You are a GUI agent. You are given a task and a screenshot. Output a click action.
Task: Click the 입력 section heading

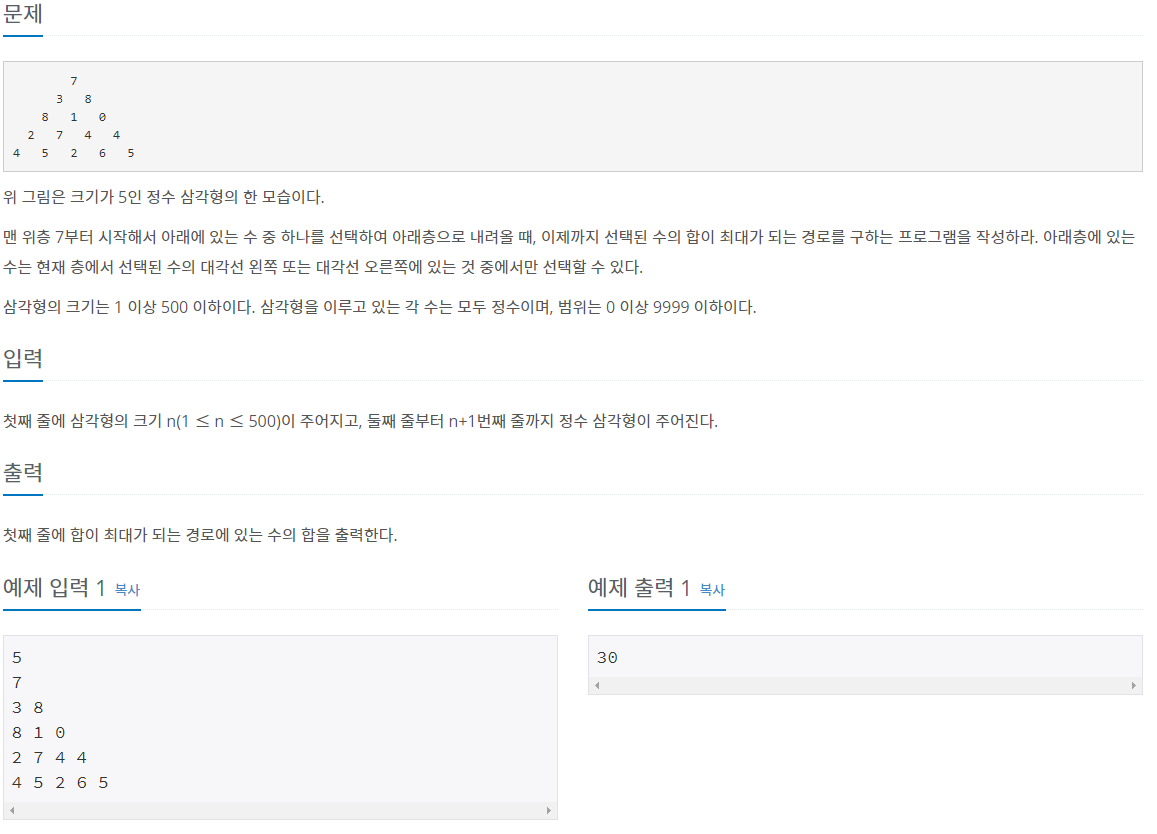coord(23,359)
